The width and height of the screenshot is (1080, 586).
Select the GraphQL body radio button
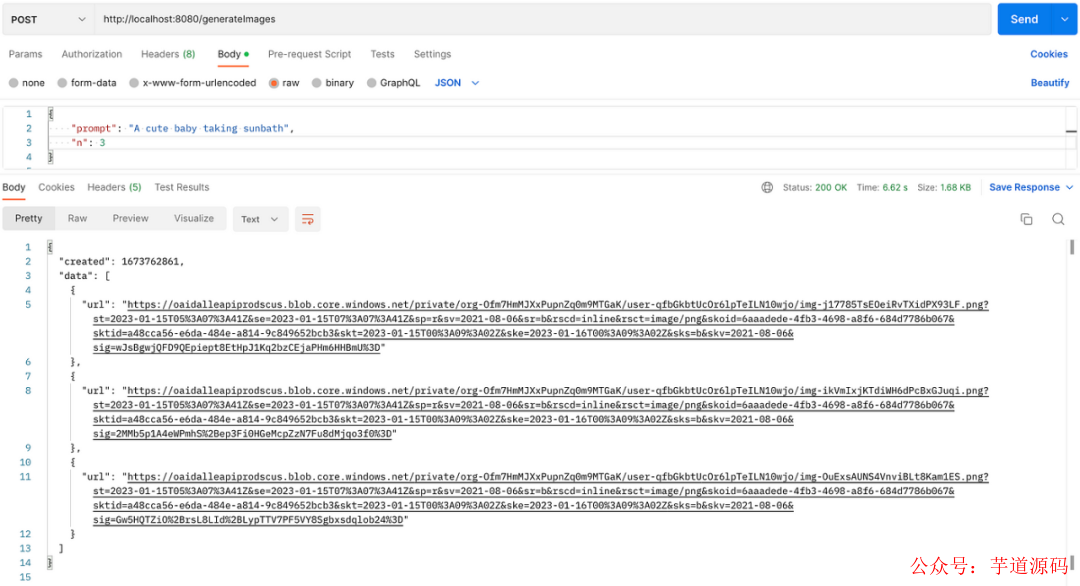(x=371, y=83)
